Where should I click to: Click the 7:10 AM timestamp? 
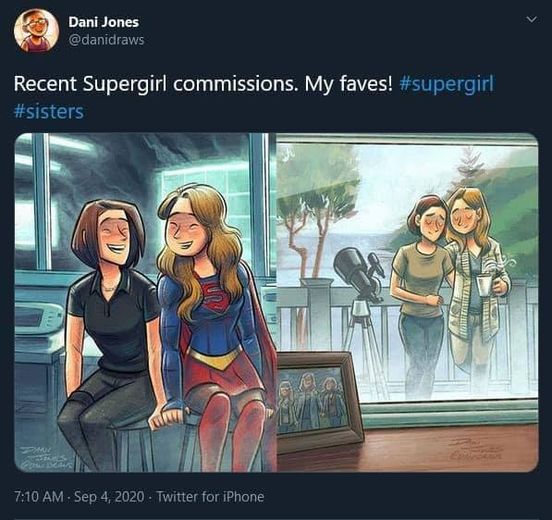pyautogui.click(x=39, y=497)
